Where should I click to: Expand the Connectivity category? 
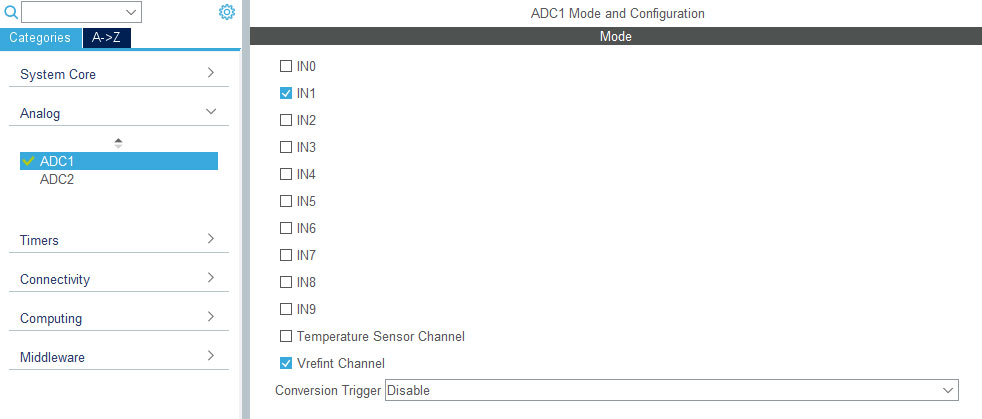point(118,279)
